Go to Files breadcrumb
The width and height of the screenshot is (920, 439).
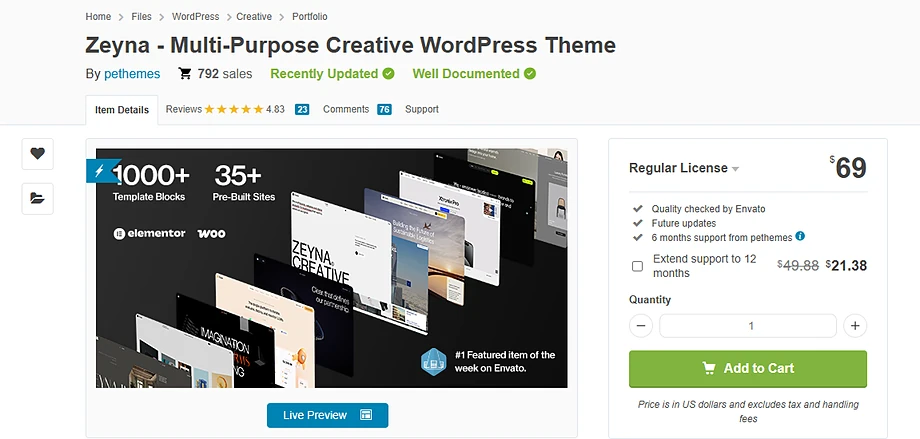(141, 16)
